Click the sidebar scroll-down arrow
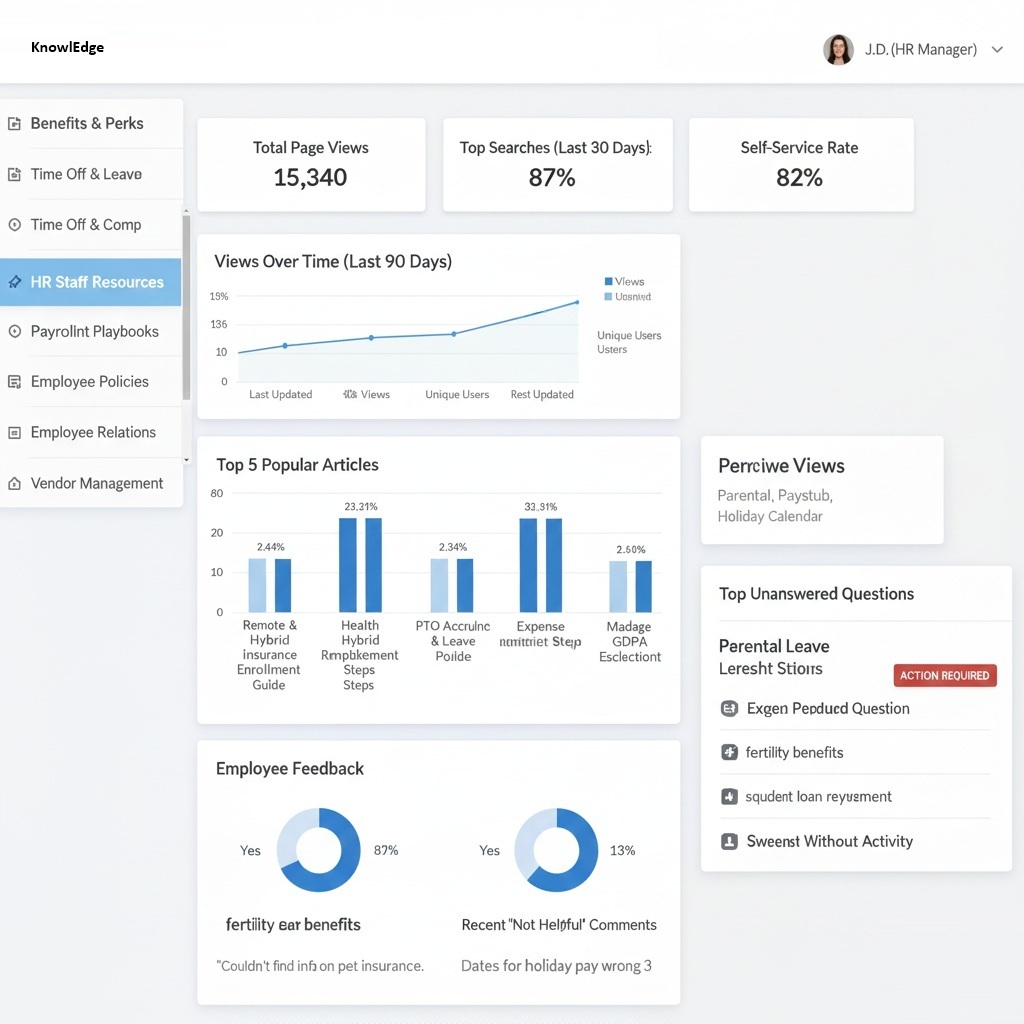This screenshot has width=1024, height=1024. (x=186, y=459)
